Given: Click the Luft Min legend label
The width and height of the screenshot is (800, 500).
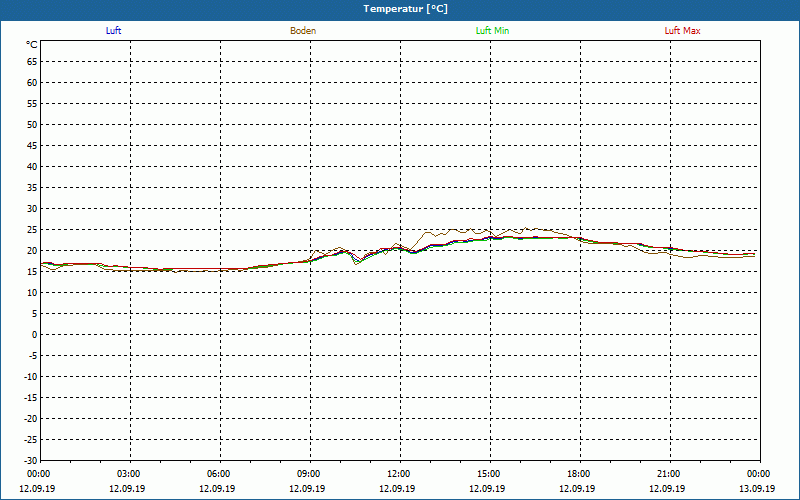Looking at the screenshot, I should (x=492, y=31).
